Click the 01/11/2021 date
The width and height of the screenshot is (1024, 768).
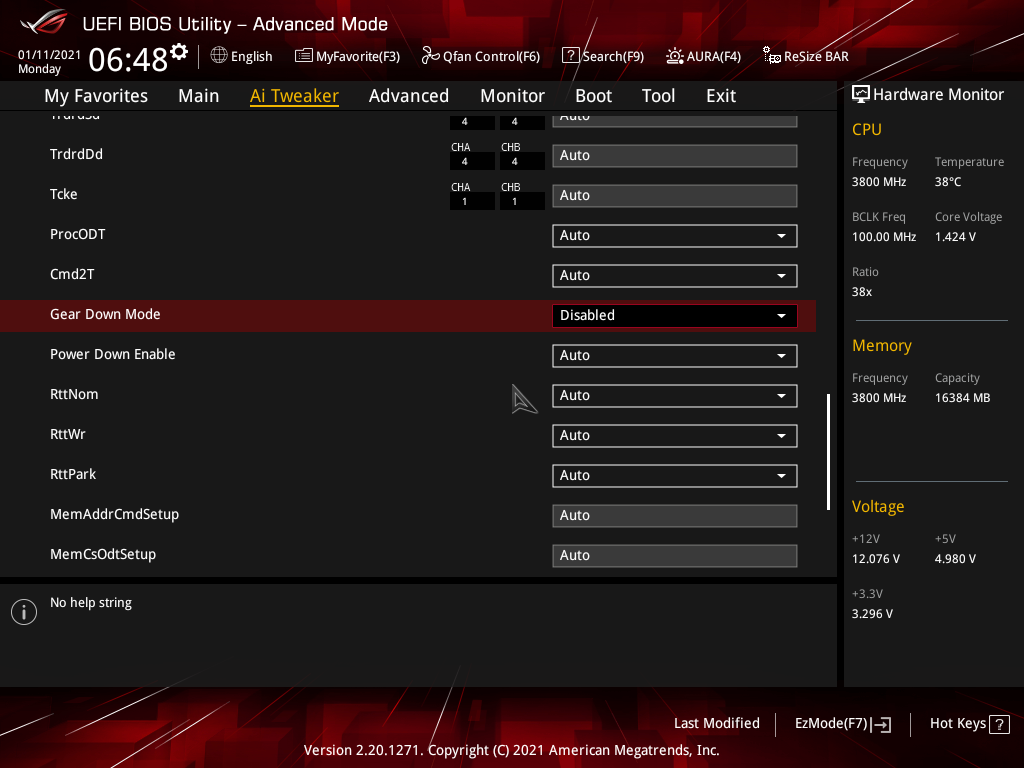tap(49, 55)
